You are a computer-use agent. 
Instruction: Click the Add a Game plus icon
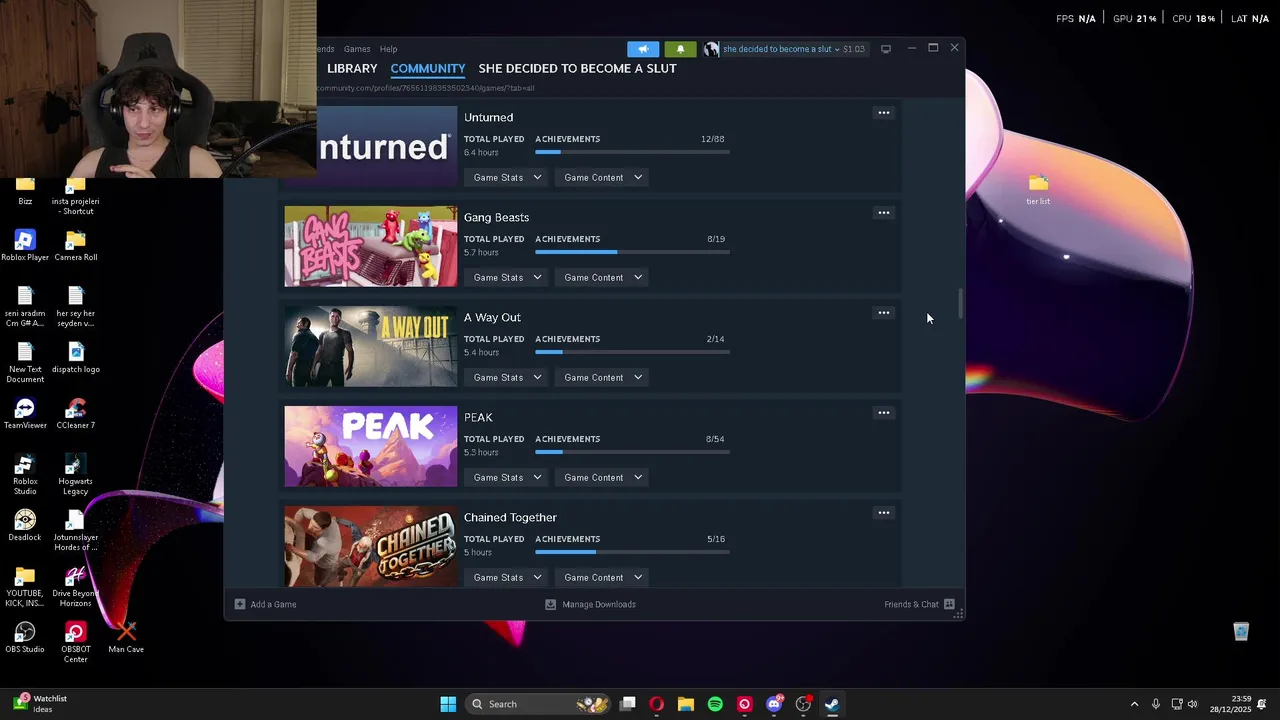(240, 604)
